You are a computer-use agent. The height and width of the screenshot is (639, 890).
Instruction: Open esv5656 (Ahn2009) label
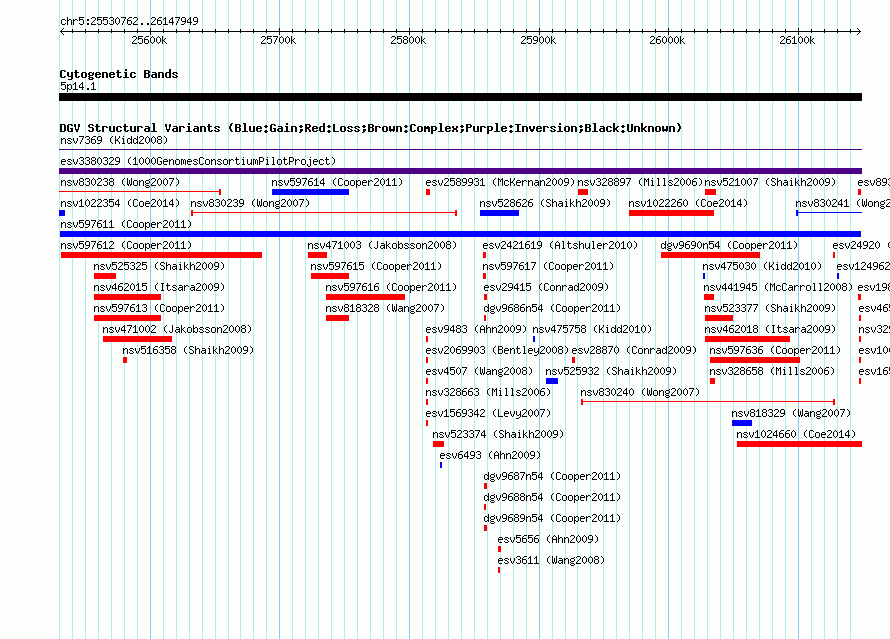[x=548, y=539]
